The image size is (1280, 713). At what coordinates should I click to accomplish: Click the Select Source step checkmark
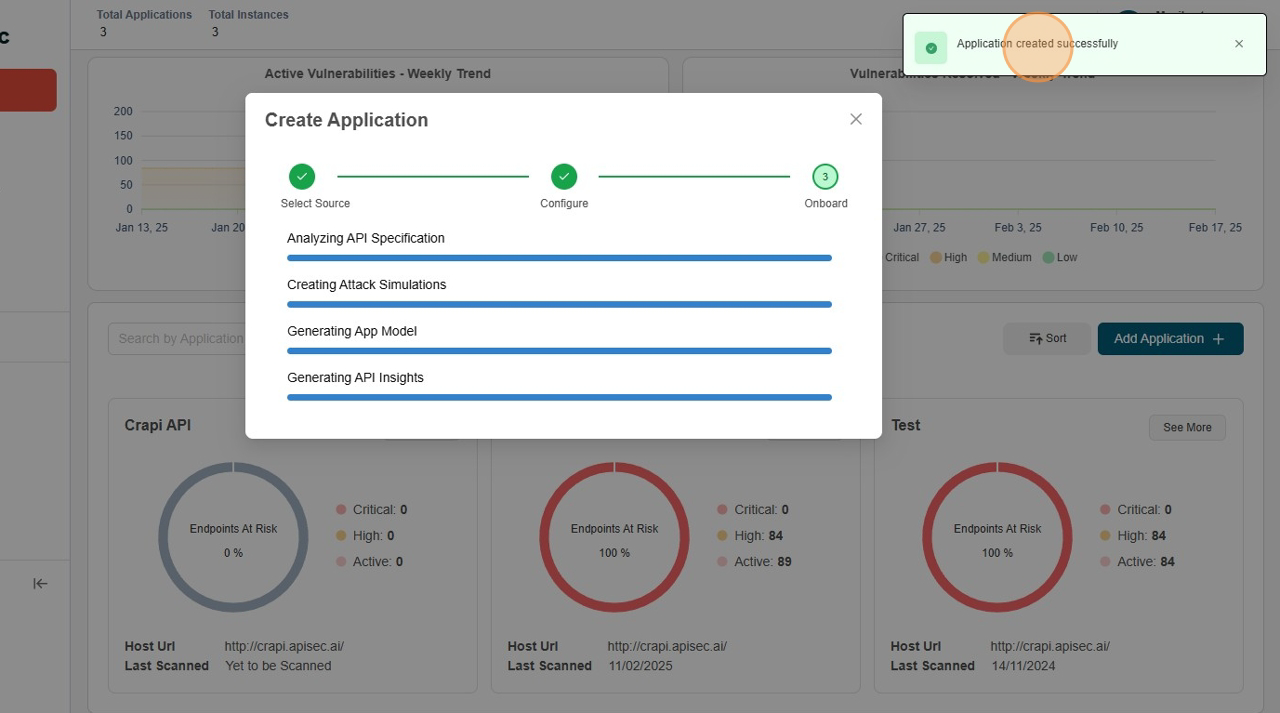302,177
